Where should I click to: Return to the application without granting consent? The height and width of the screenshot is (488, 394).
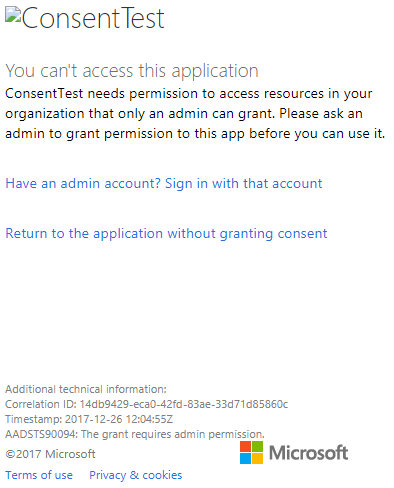coord(166,234)
